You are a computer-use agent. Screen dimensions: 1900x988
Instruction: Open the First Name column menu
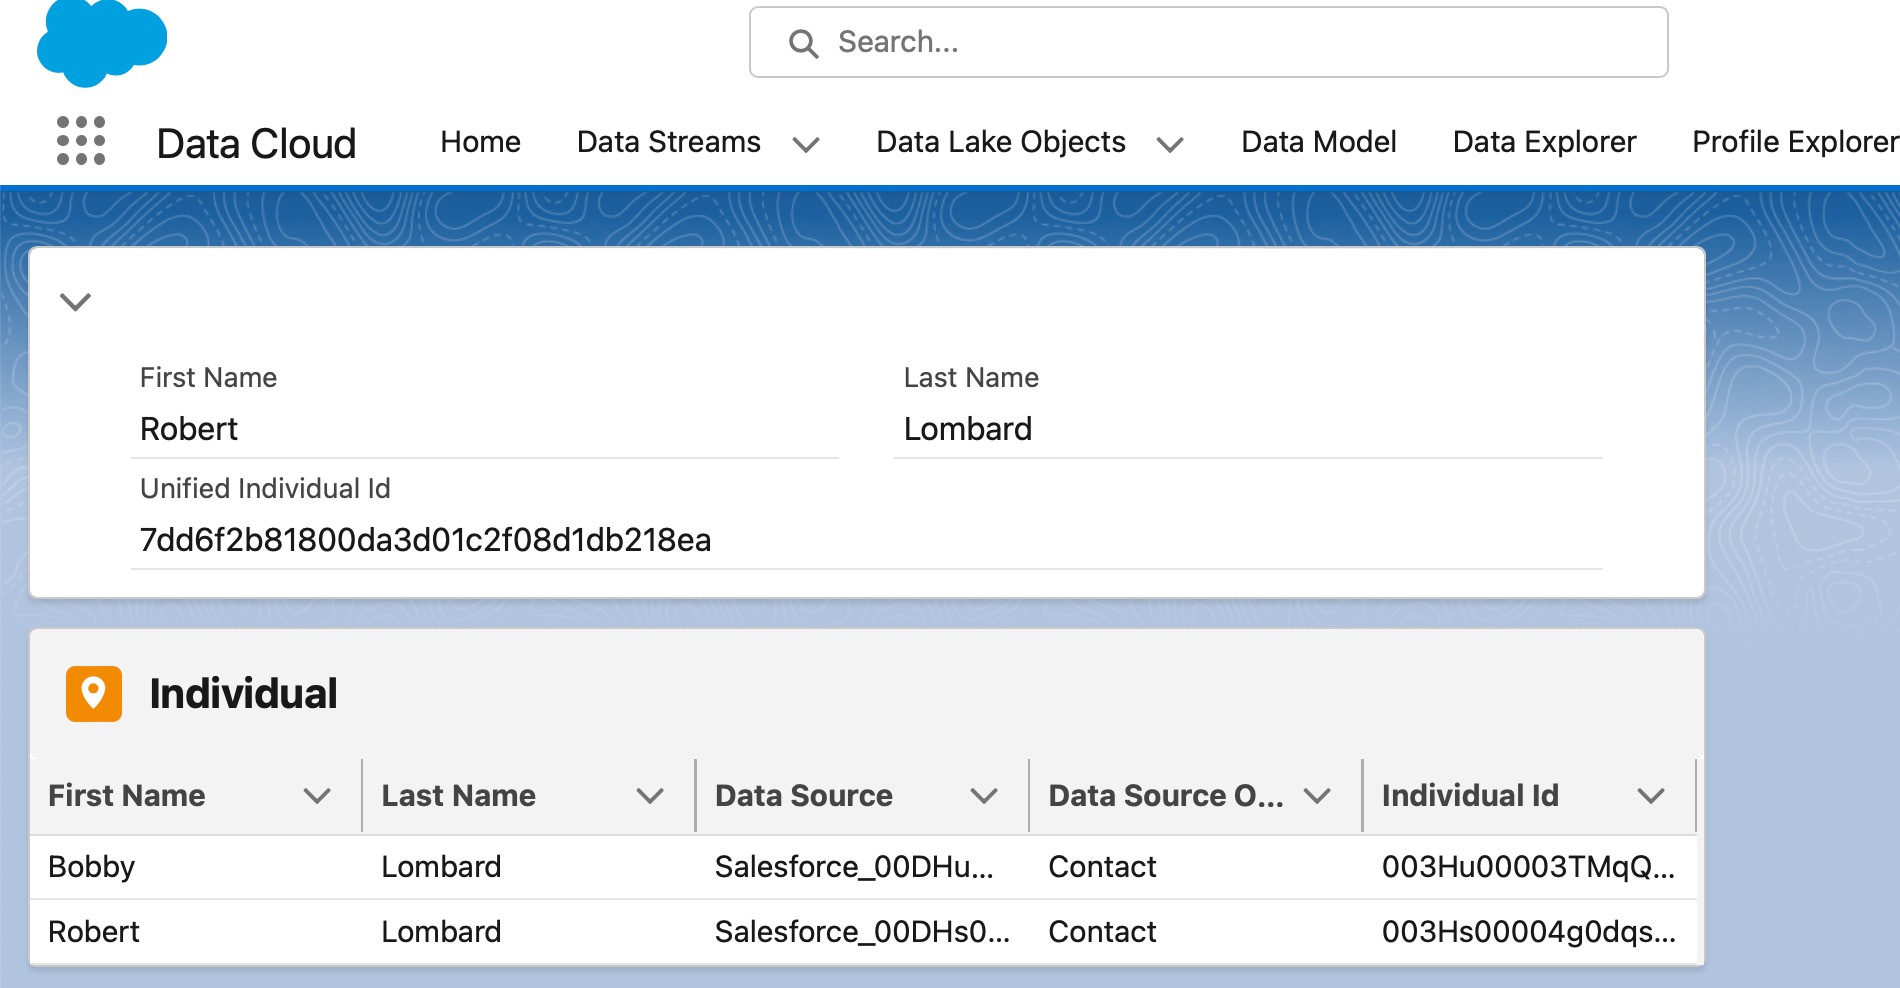317,796
